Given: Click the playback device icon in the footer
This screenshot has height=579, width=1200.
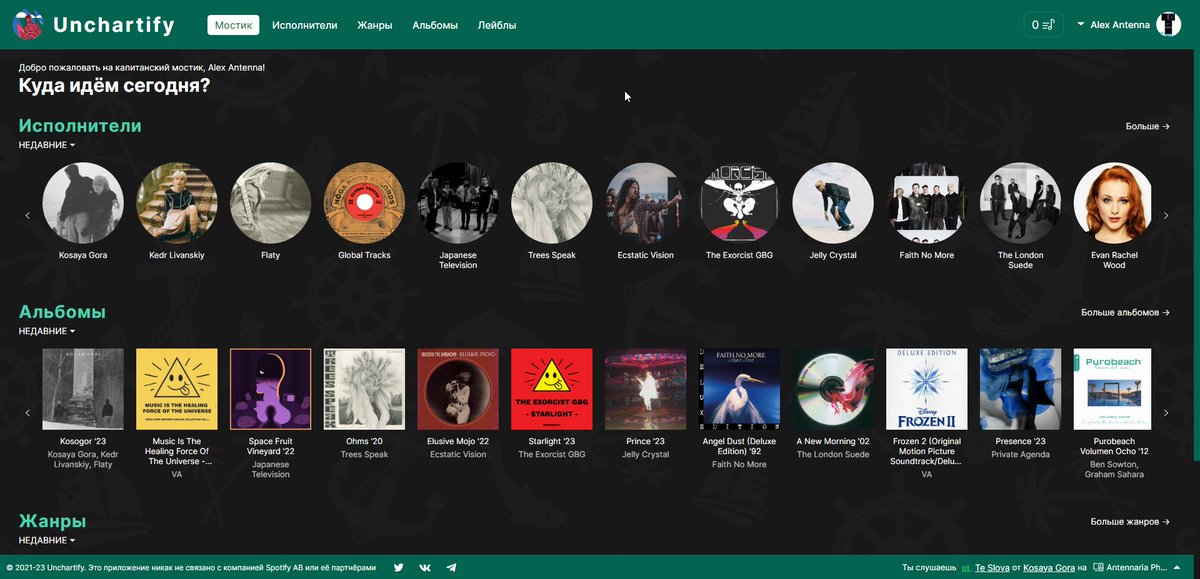Looking at the screenshot, I should pos(1097,568).
